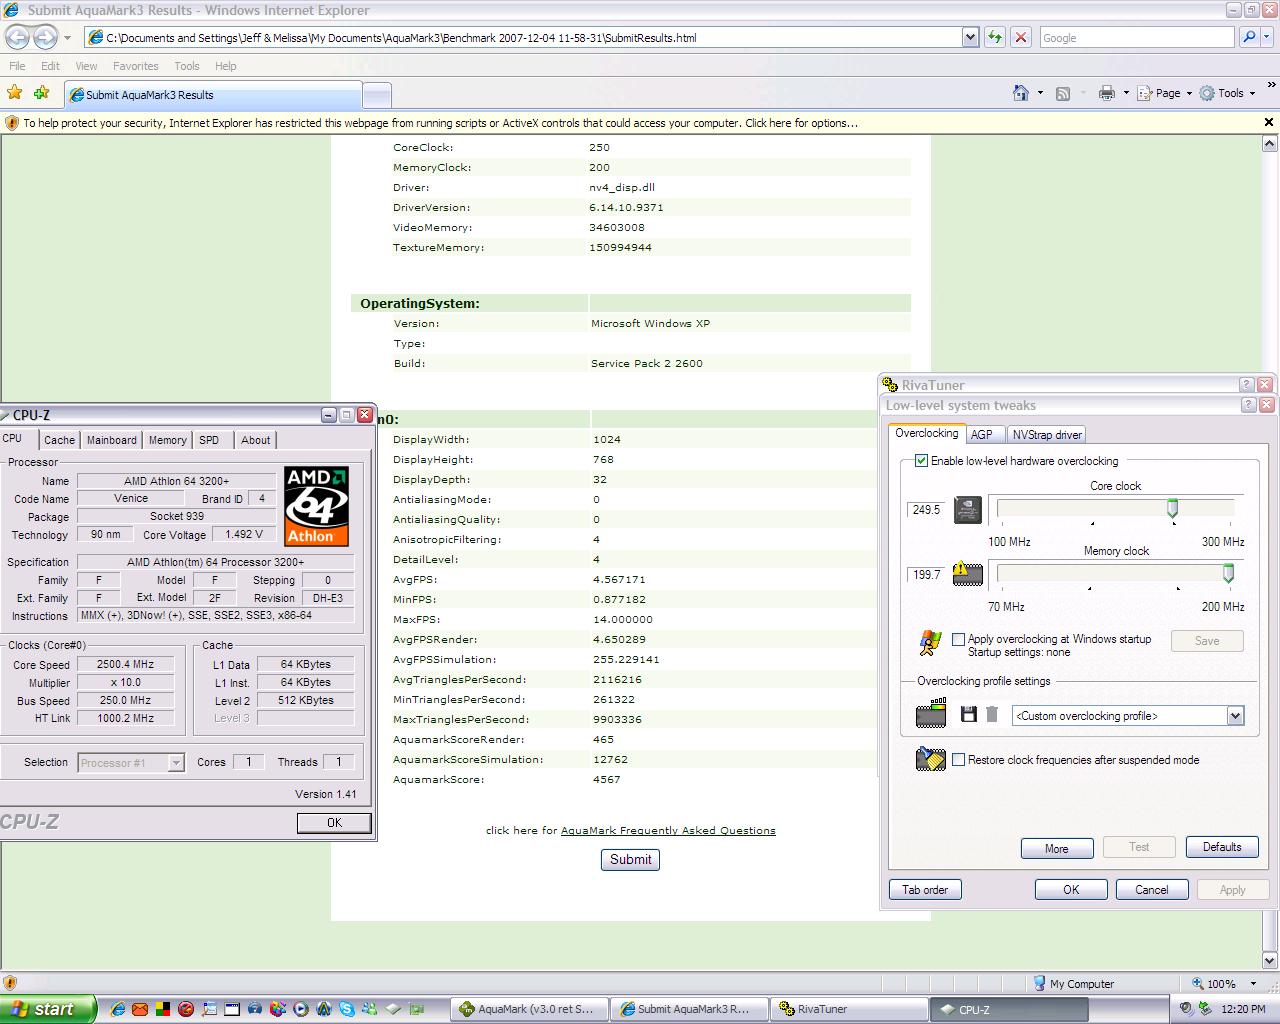Click Tab order button in RivaTuner
The width and height of the screenshot is (1280, 1024).
[925, 889]
